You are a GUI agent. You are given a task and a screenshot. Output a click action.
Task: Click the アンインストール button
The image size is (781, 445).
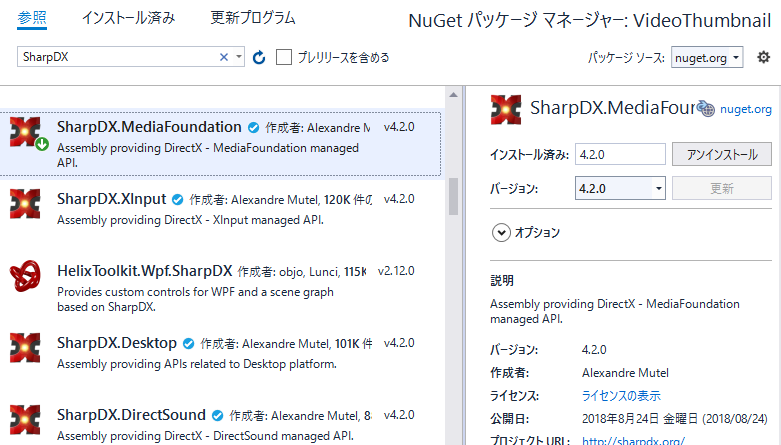[722, 154]
